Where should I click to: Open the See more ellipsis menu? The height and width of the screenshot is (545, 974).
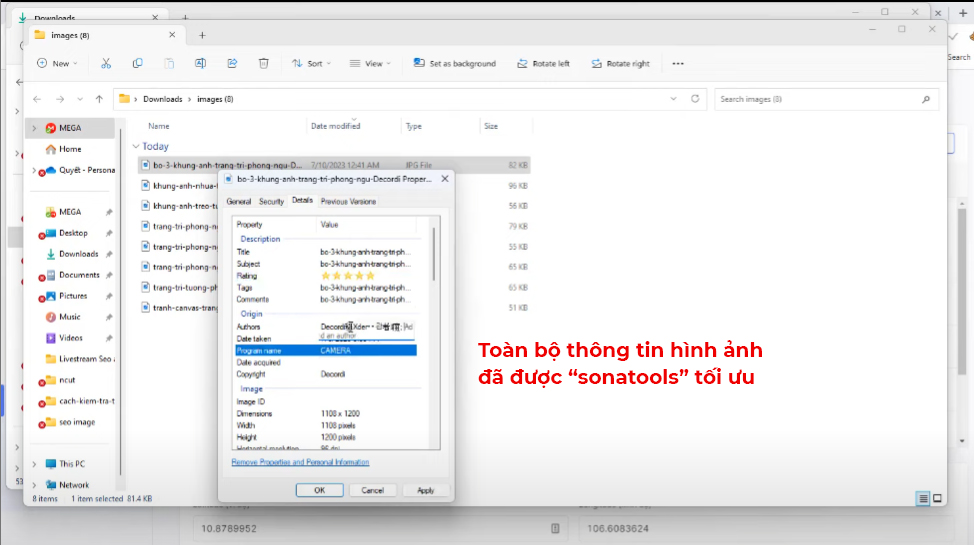678,63
